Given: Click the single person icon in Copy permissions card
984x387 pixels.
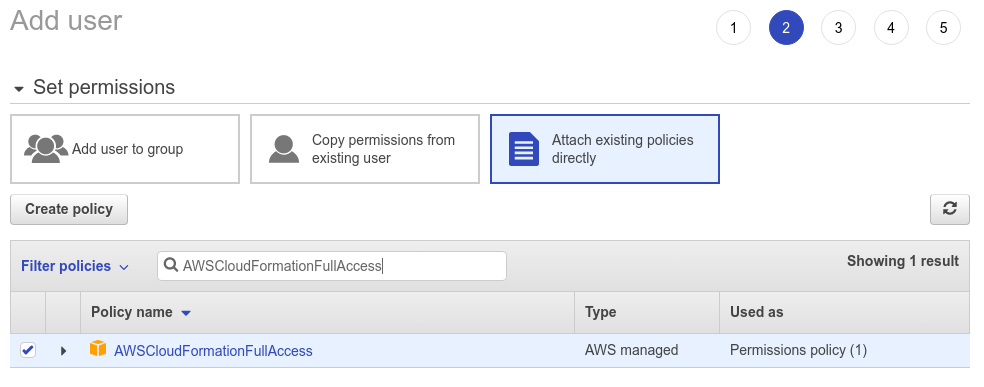Looking at the screenshot, I should (284, 149).
